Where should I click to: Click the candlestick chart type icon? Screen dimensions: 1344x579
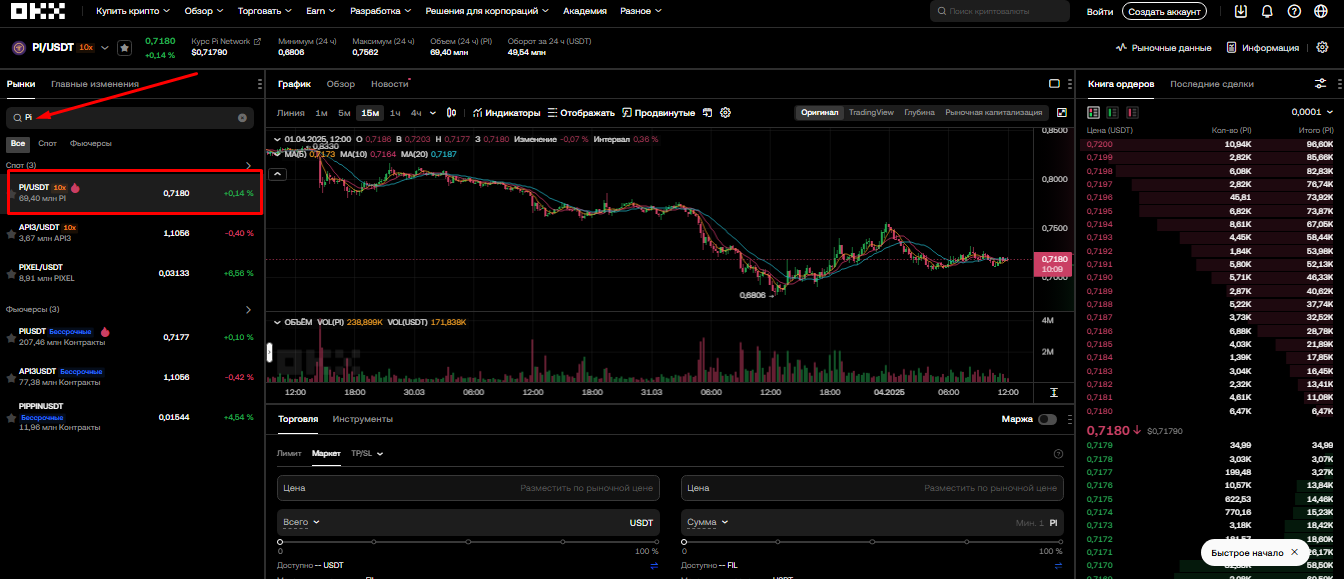(x=452, y=113)
